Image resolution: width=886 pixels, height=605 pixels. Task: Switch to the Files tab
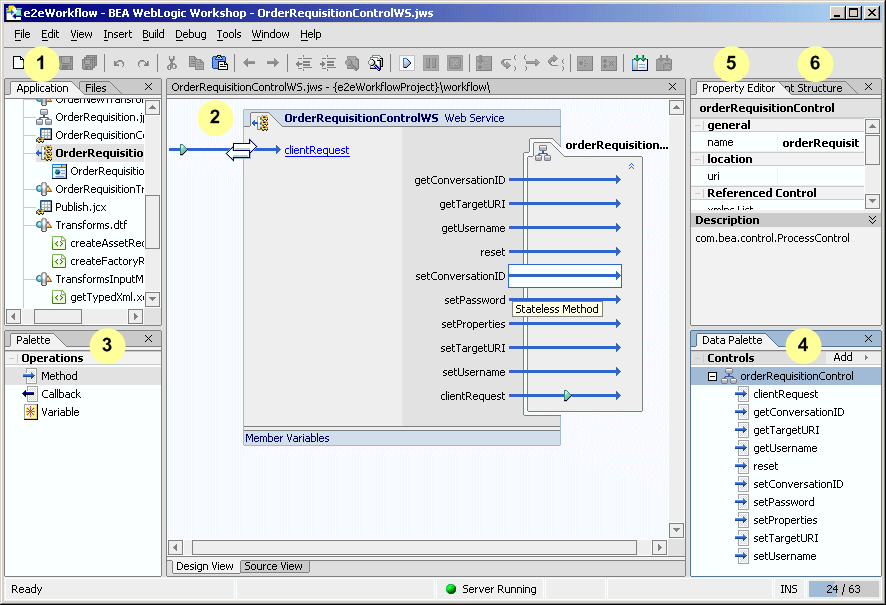point(96,88)
